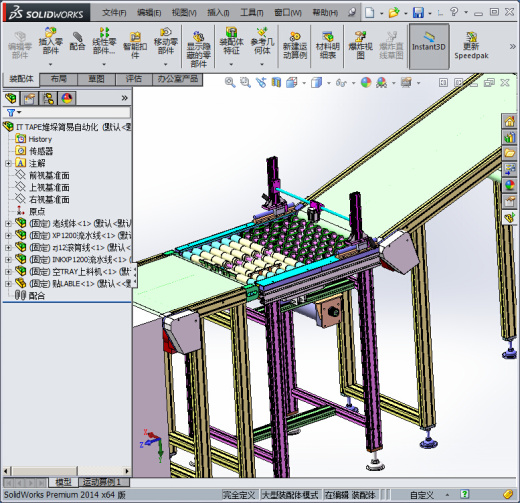Click the 智能扣件 (Smart Fasteners) icon
Screen dimensions: 520x503
coord(135,45)
